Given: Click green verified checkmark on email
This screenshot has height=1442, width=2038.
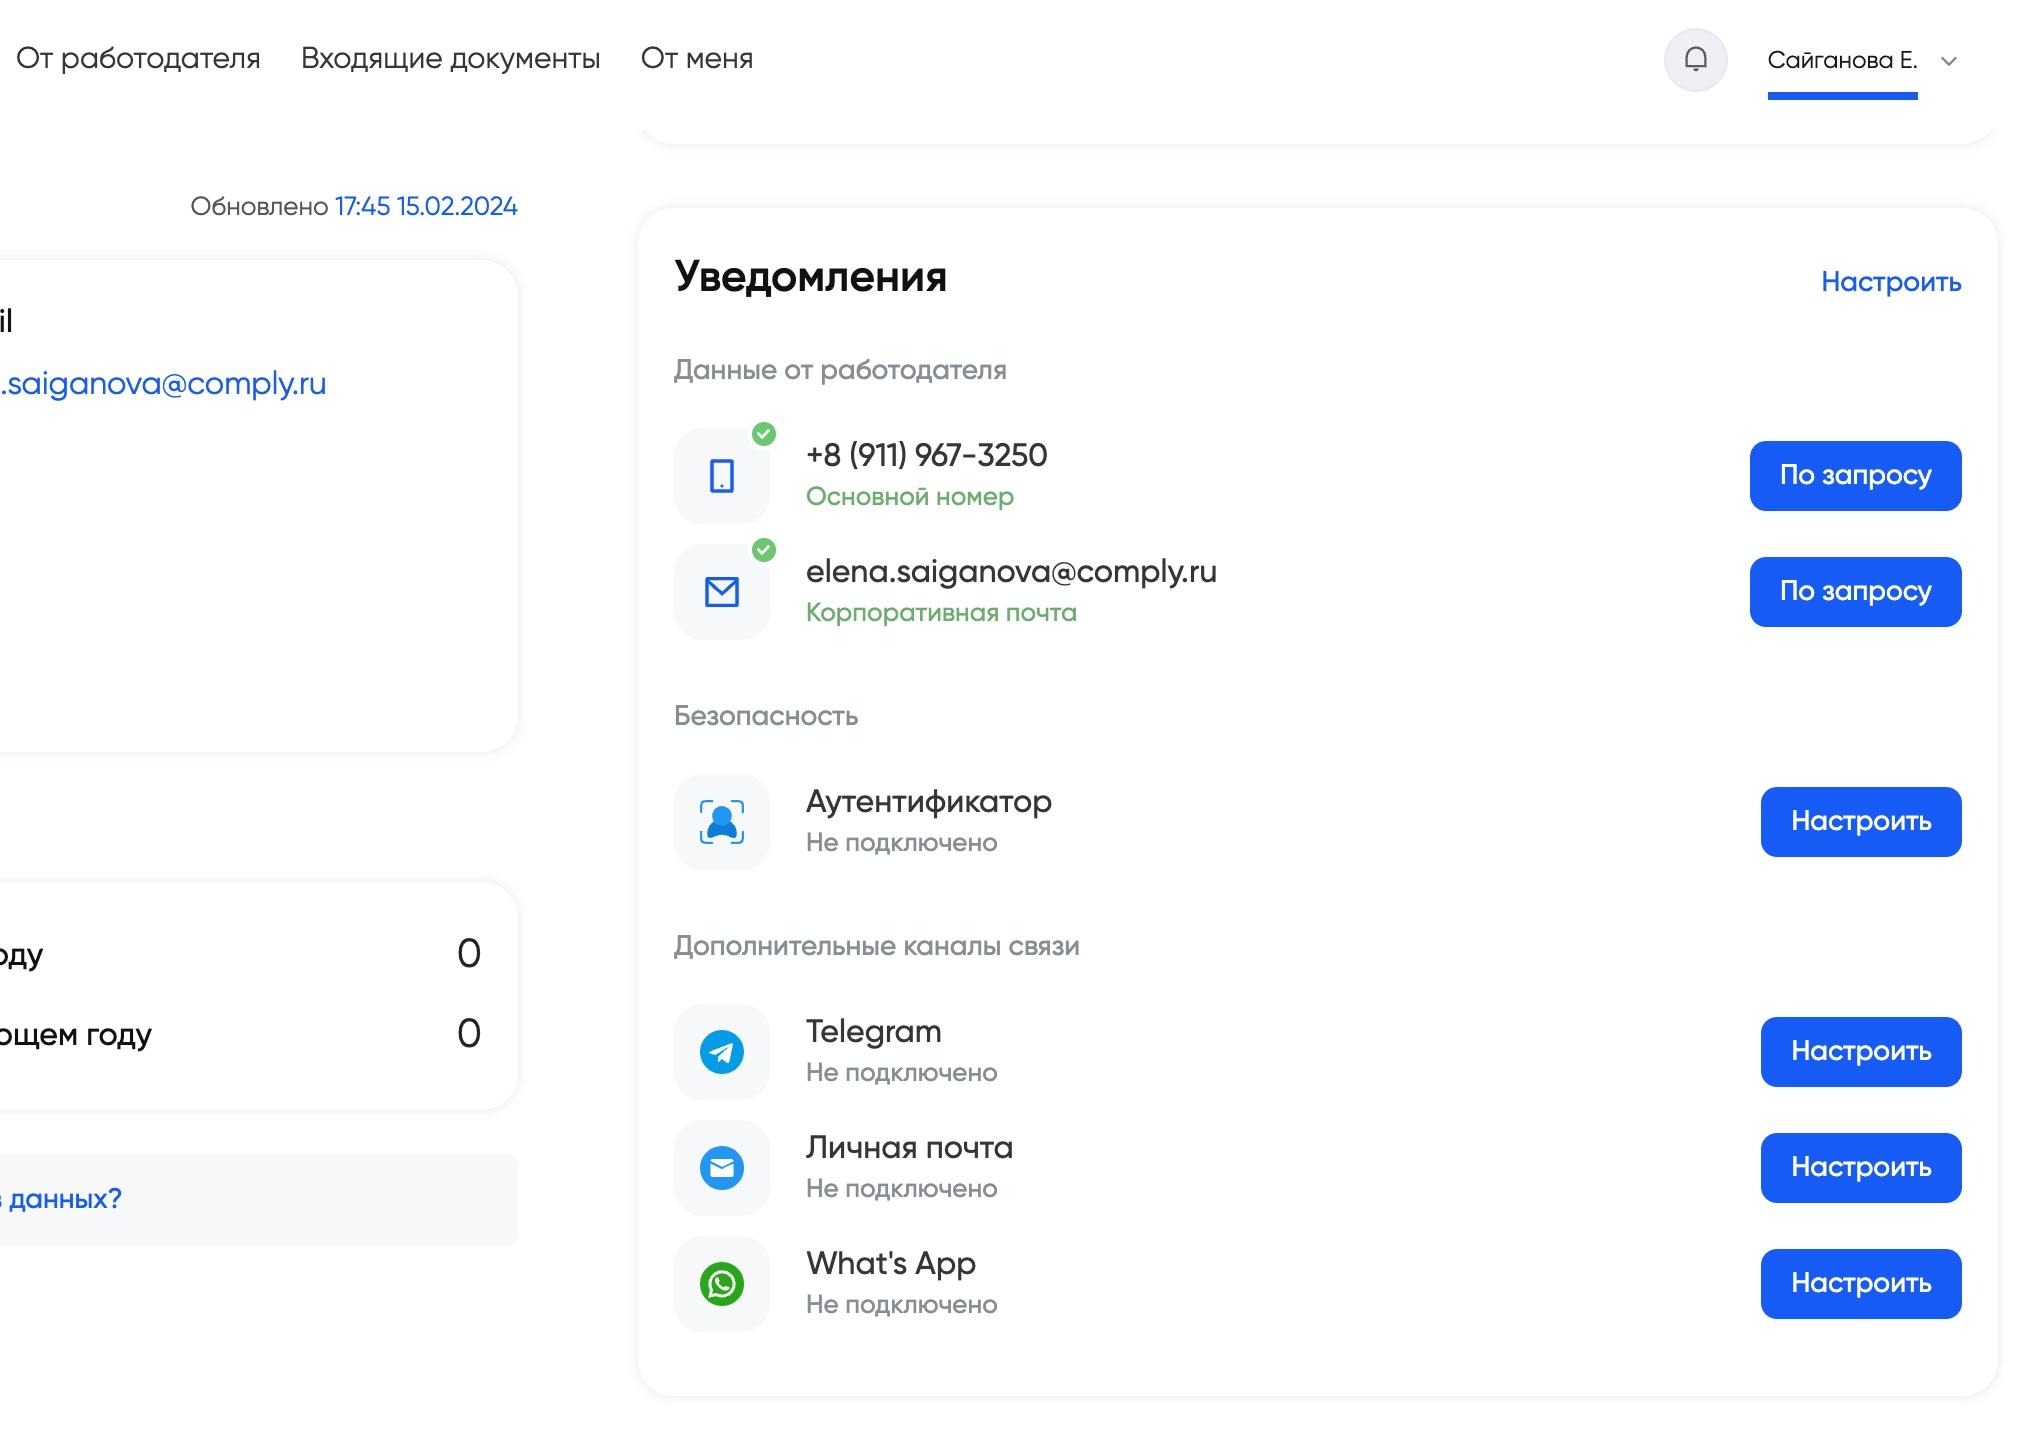Looking at the screenshot, I should click(x=764, y=550).
